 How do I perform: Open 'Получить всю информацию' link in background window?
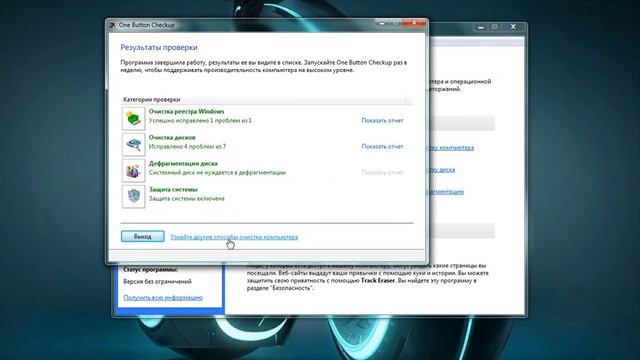pyautogui.click(x=163, y=298)
